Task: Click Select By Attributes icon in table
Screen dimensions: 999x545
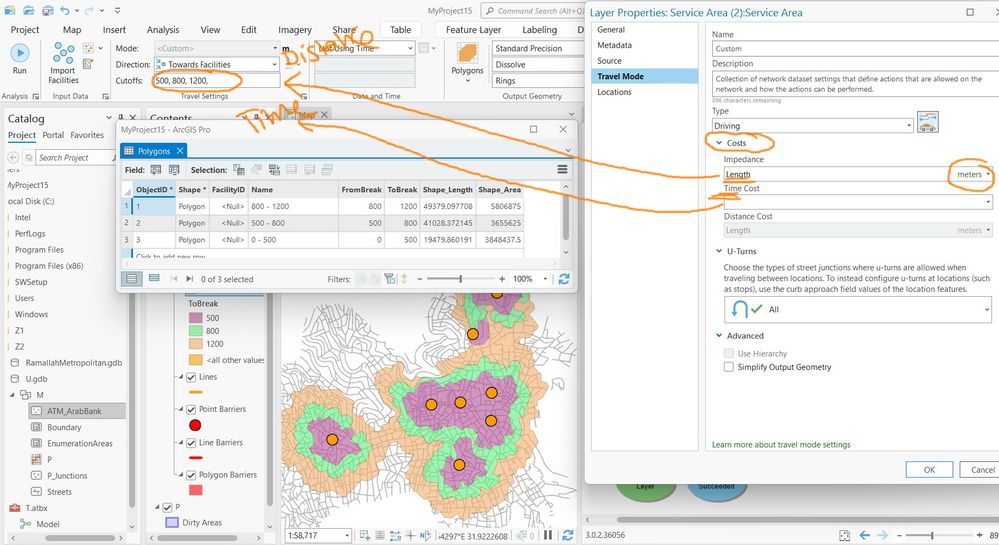Action: coord(239,170)
